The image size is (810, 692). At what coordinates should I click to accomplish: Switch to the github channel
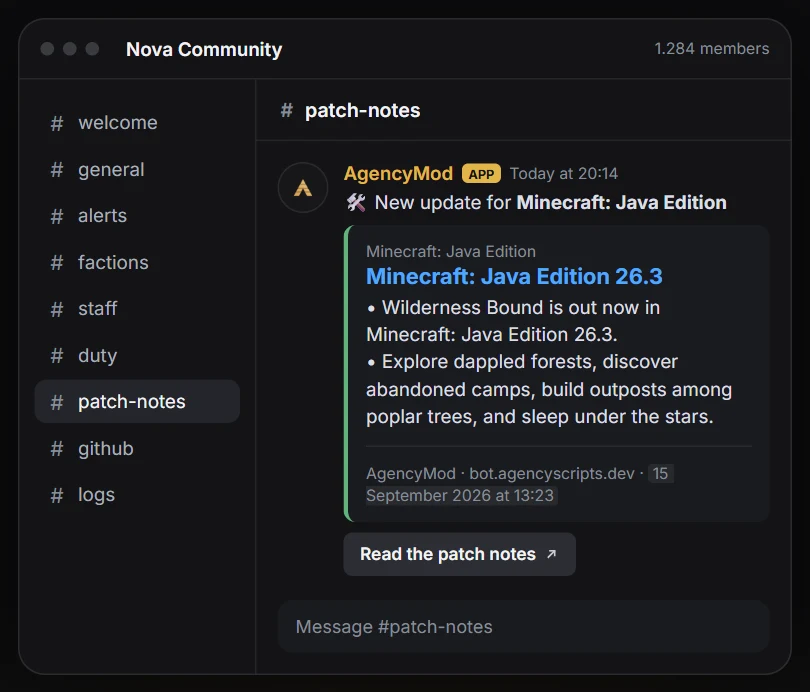137,448
